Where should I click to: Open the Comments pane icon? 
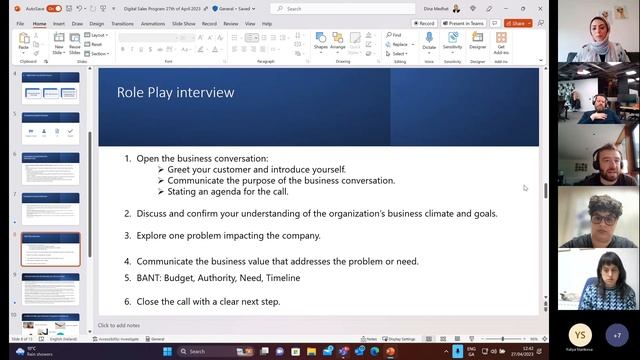click(495, 23)
